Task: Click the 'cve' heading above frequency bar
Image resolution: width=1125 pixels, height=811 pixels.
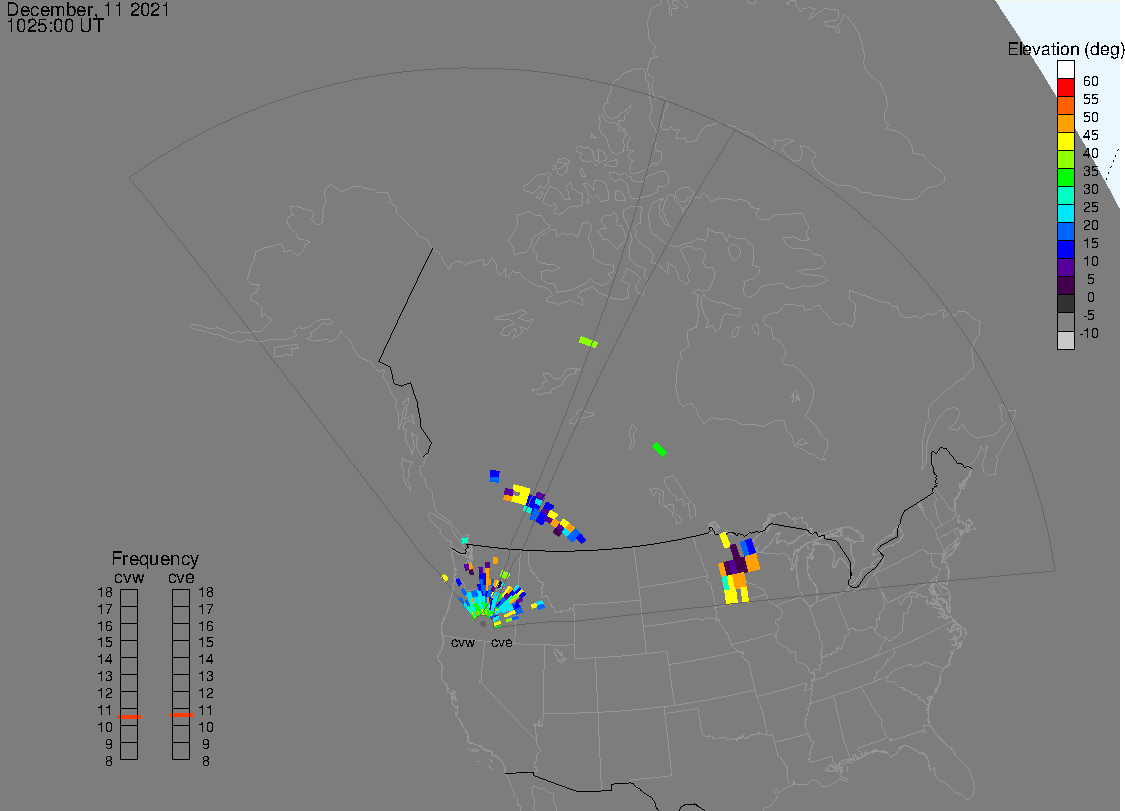Action: tap(182, 578)
